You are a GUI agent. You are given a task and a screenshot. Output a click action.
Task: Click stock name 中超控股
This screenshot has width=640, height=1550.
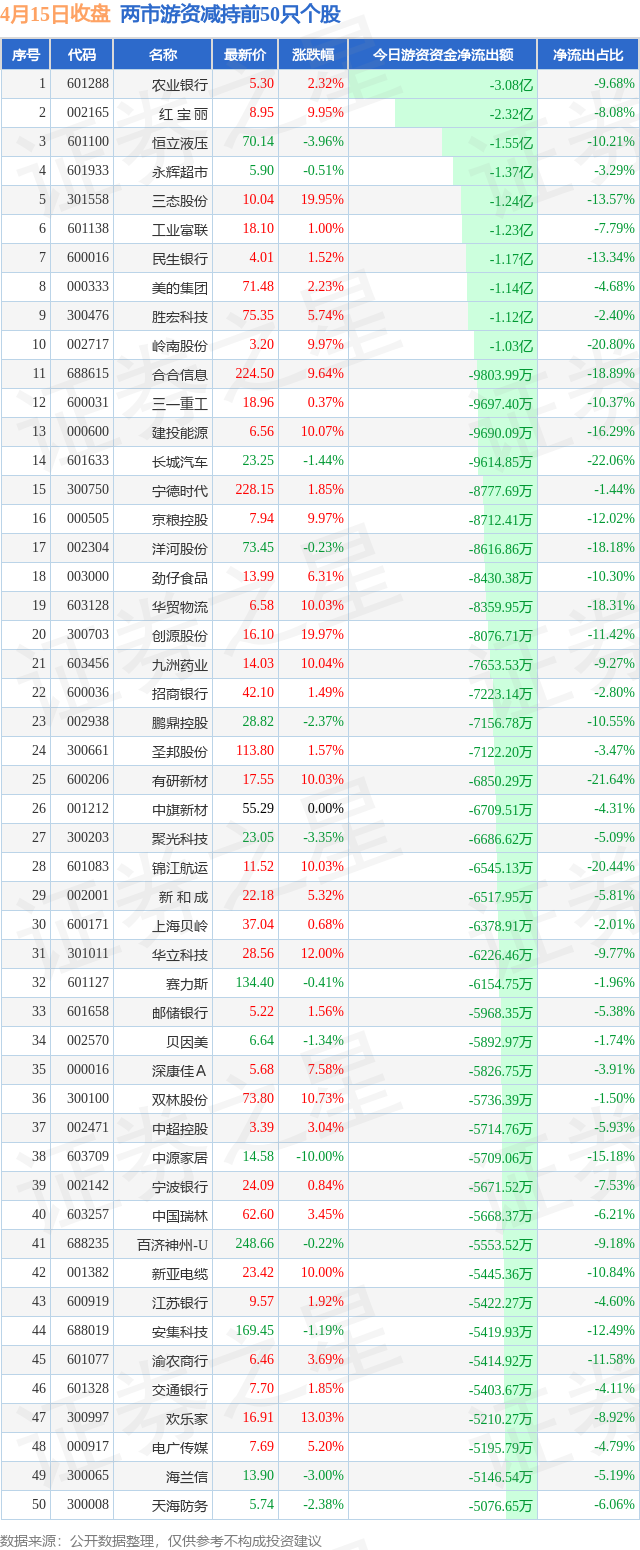click(180, 1128)
